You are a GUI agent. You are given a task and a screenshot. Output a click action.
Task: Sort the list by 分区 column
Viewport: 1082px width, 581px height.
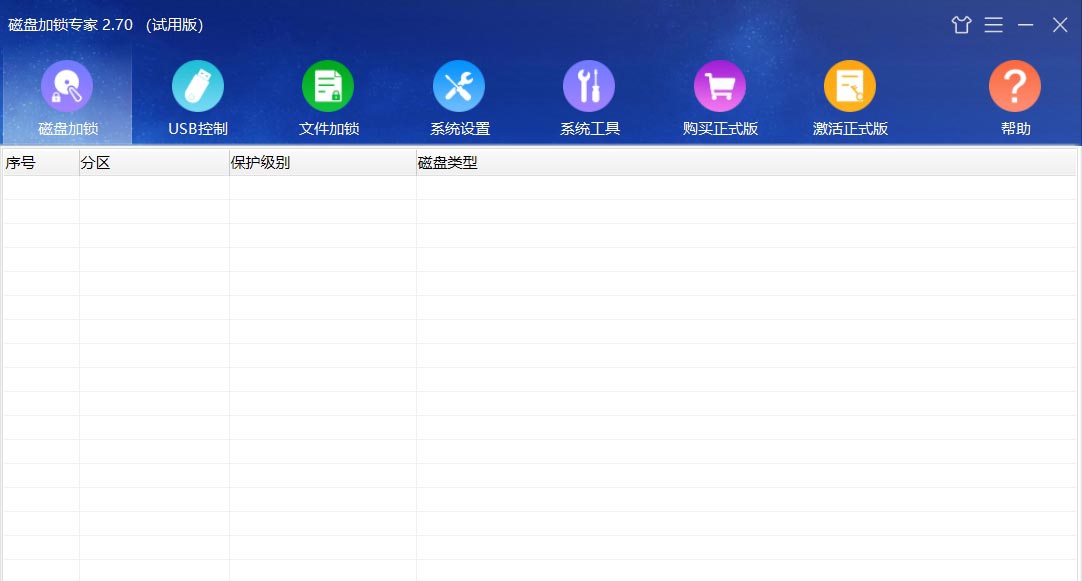[152, 161]
